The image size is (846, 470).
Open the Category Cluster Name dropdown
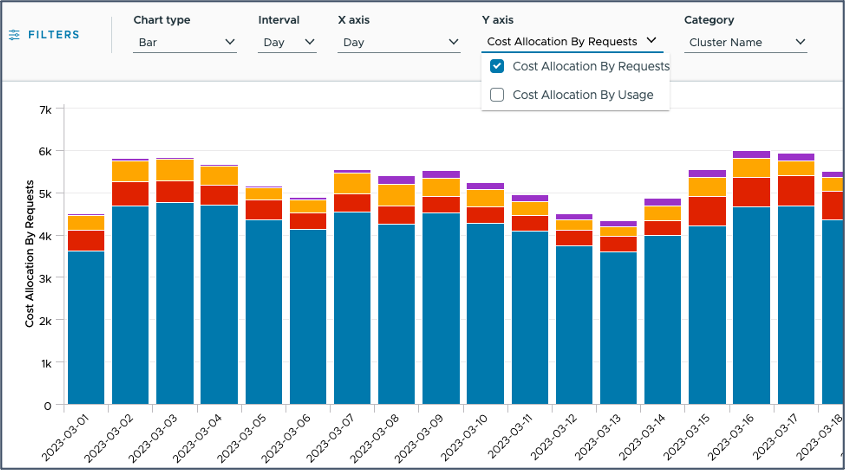point(746,42)
